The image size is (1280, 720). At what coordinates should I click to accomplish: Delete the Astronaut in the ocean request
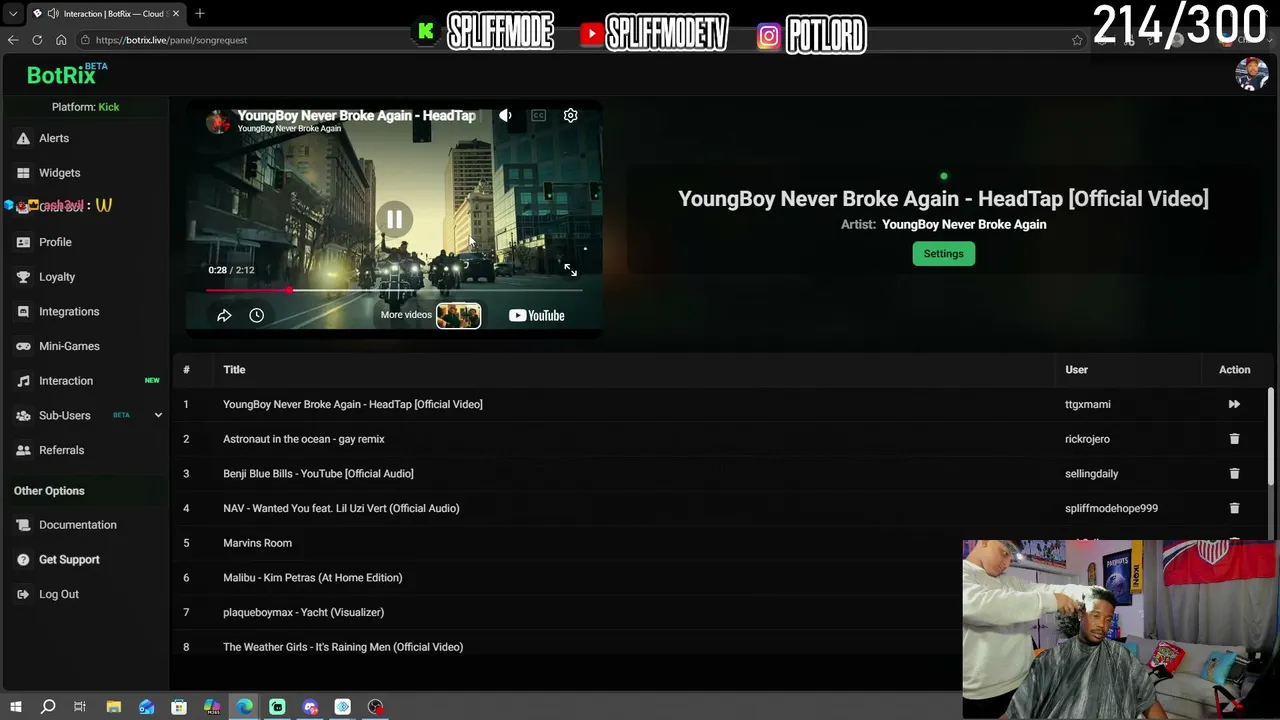[1234, 439]
